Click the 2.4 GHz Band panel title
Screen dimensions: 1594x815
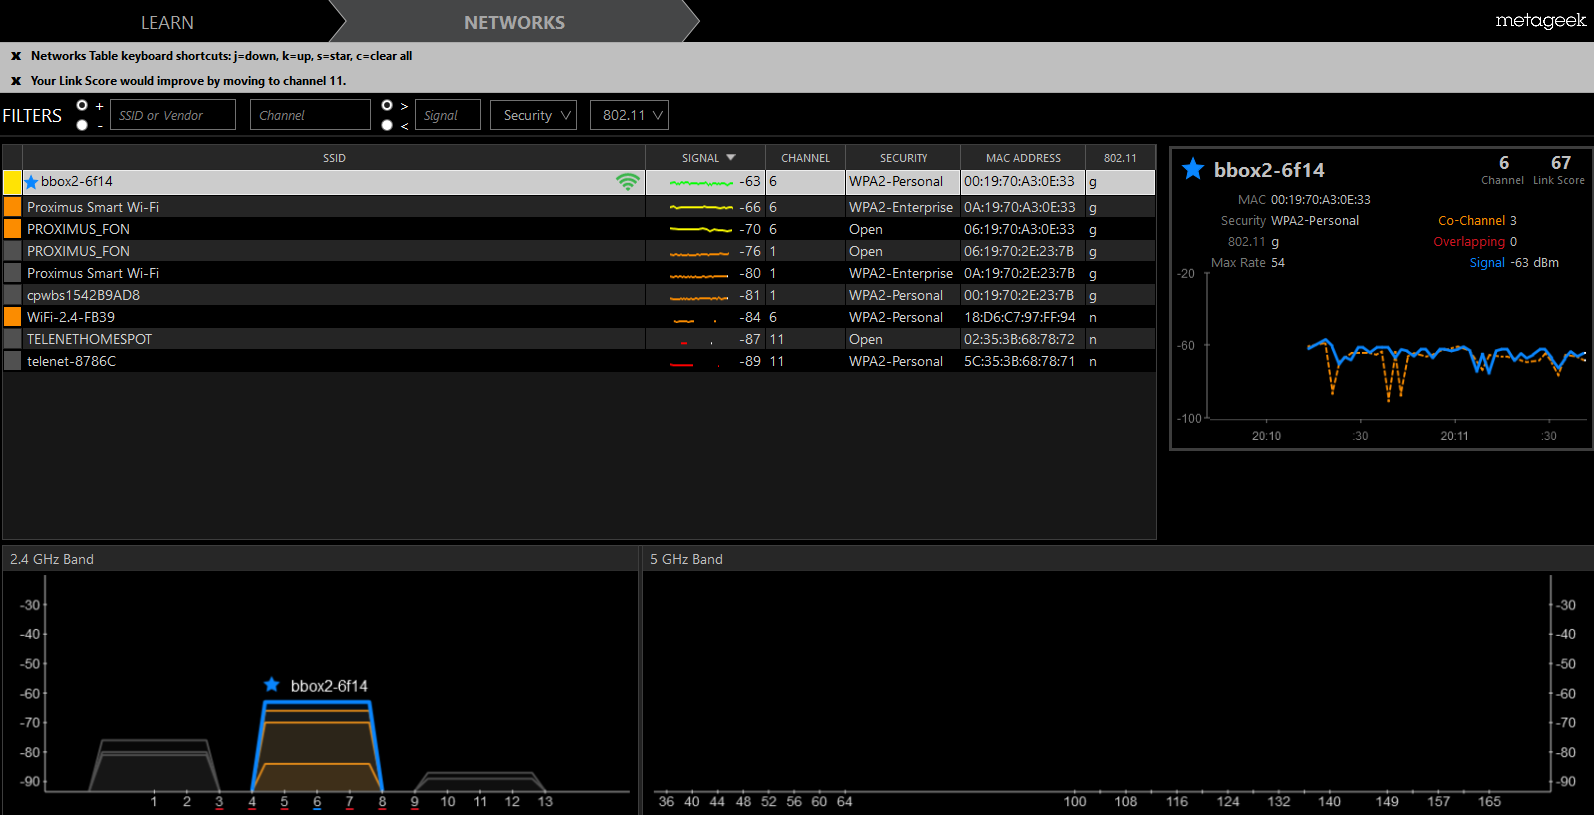coord(52,559)
